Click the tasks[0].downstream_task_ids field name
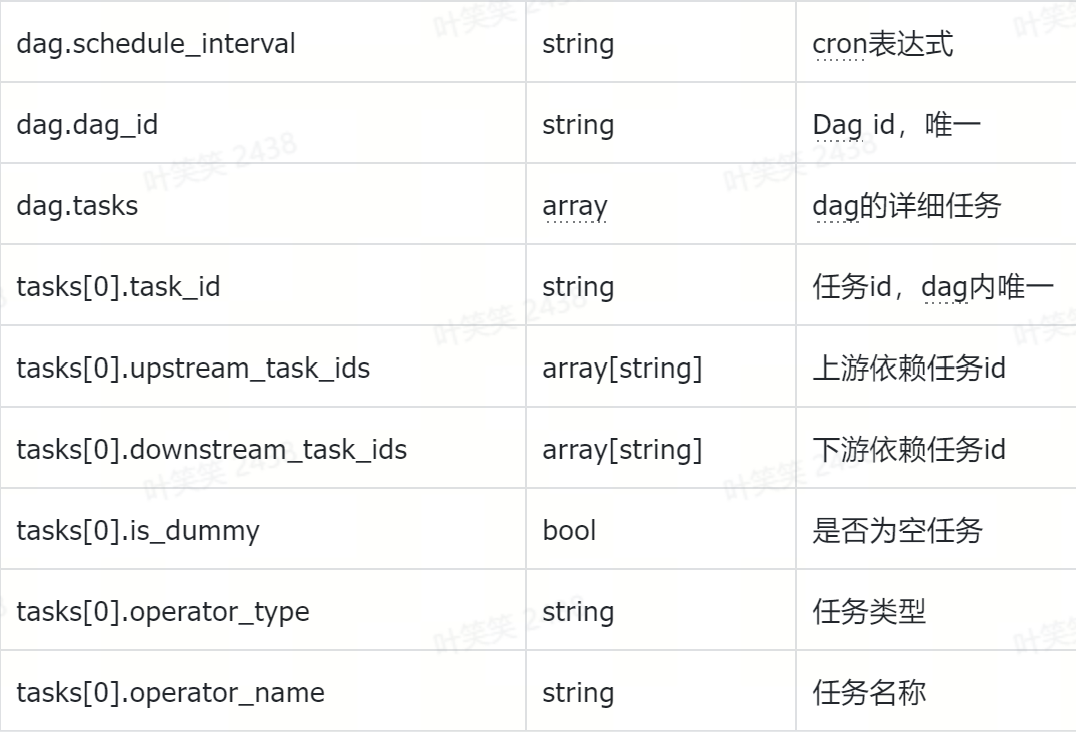Image resolution: width=1076 pixels, height=732 pixels. tap(211, 450)
